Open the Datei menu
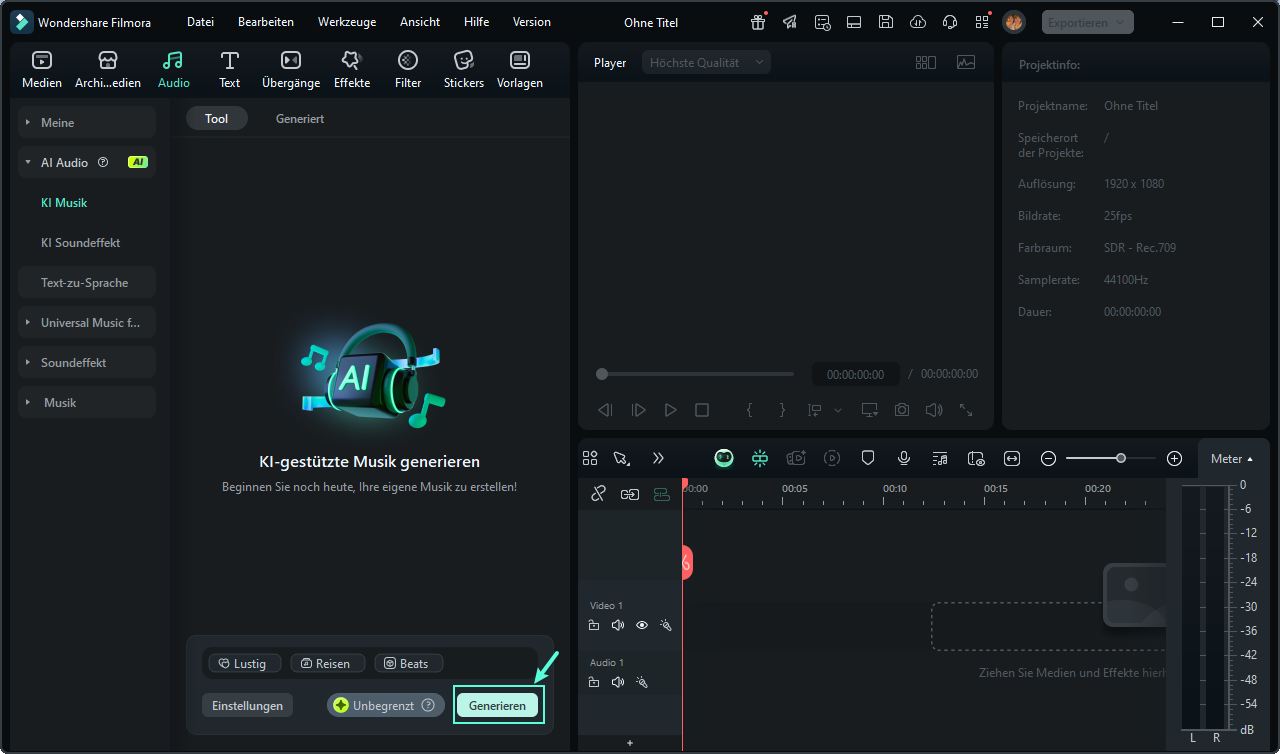The height and width of the screenshot is (754, 1280). click(200, 21)
